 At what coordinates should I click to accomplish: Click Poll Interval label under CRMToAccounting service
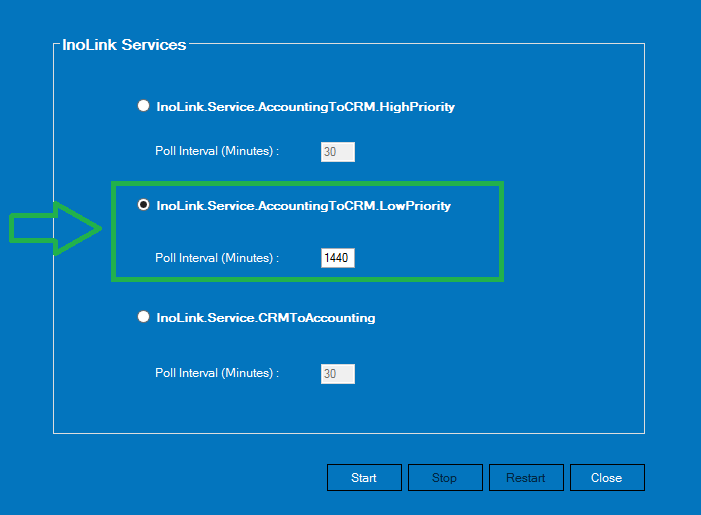[217, 373]
